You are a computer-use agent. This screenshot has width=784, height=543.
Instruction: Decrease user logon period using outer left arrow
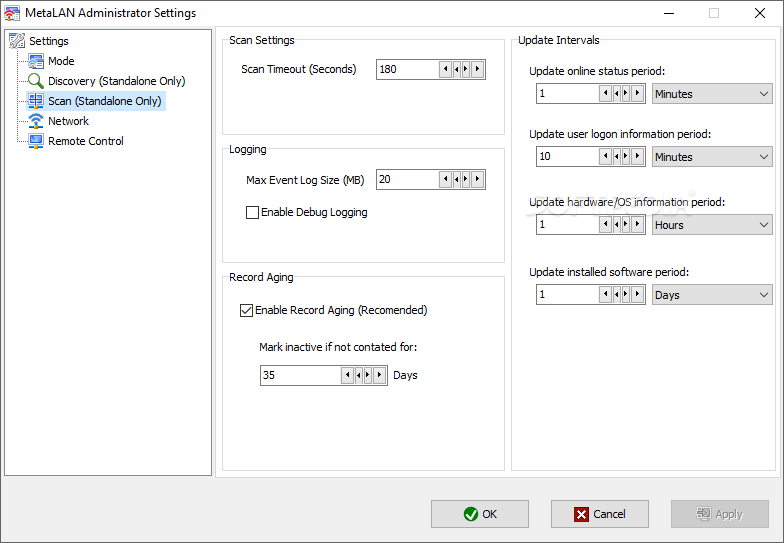[606, 156]
